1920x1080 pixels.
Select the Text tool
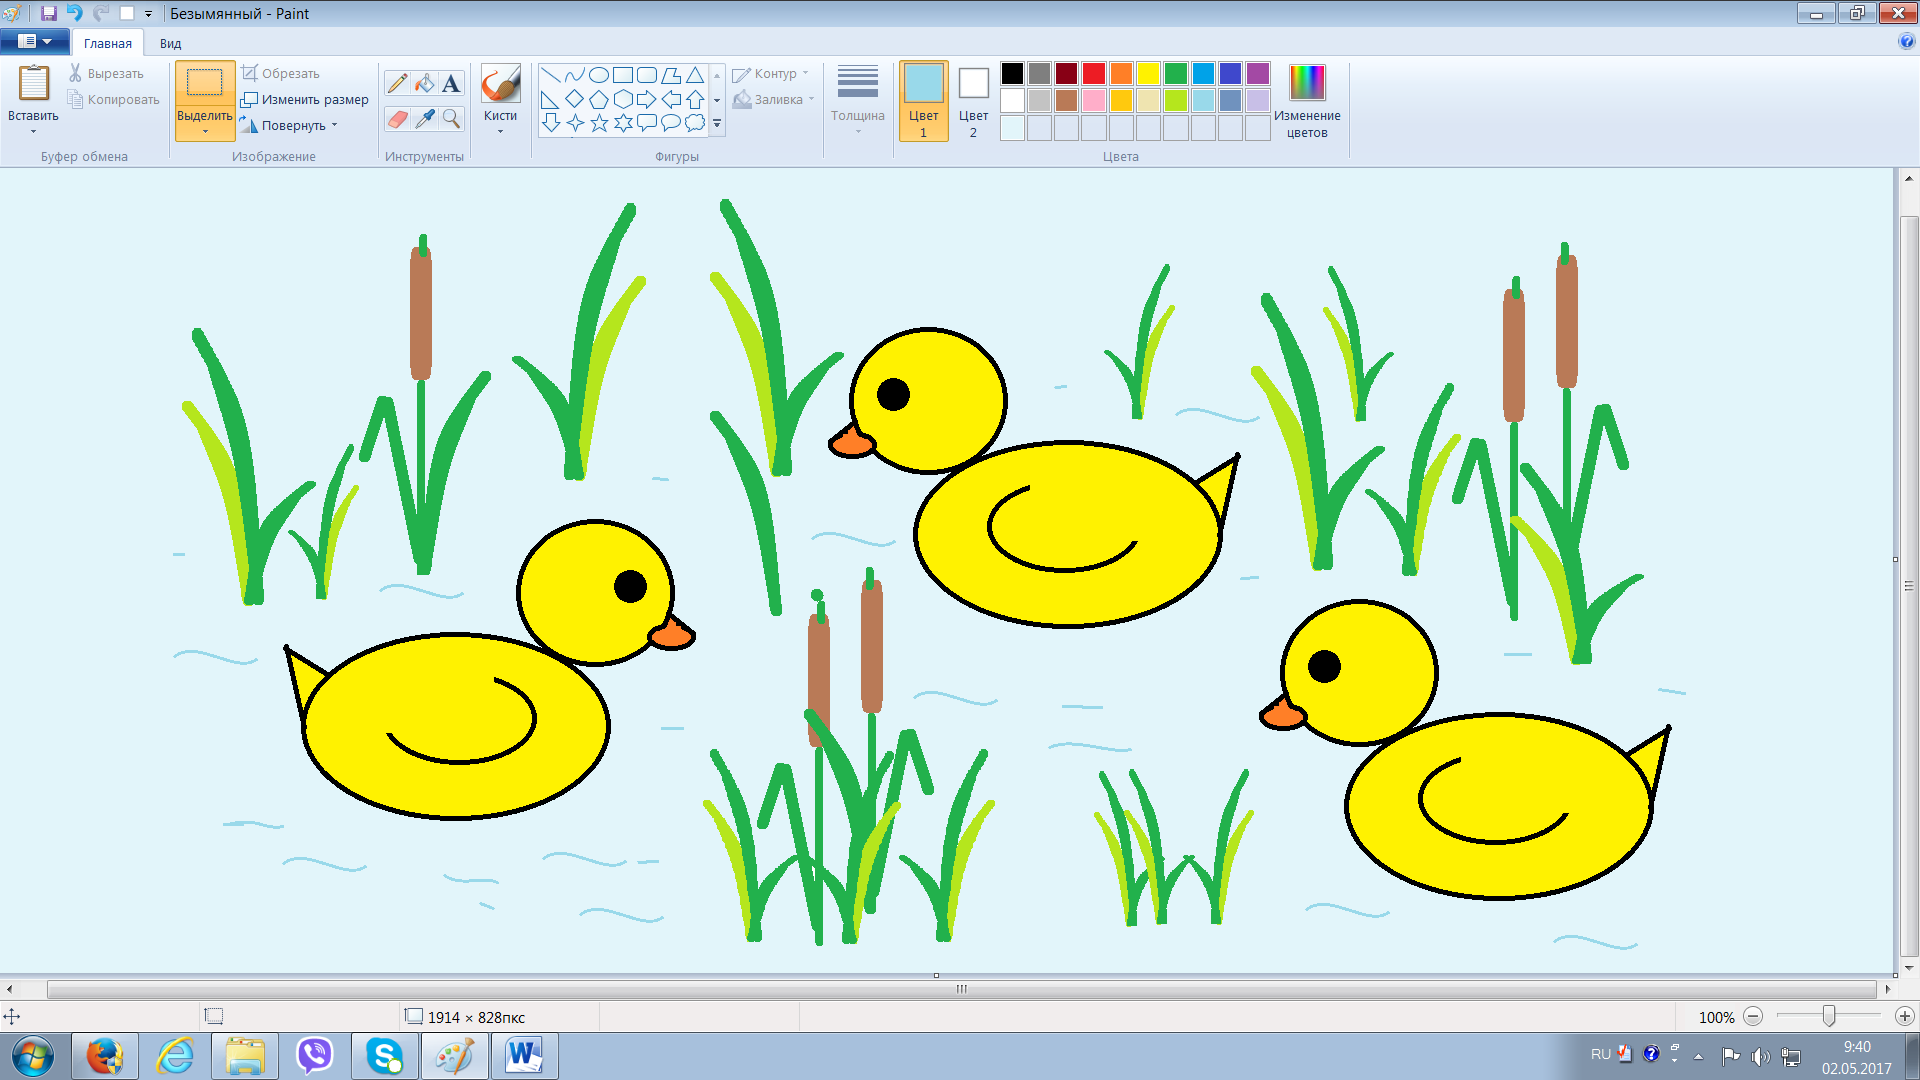click(451, 84)
